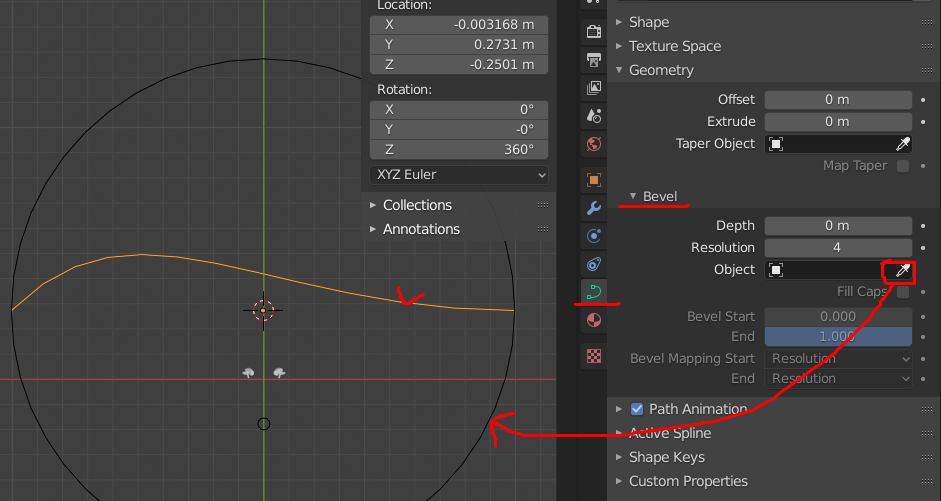Expand the Annotations panel
The image size is (941, 501).
point(373,229)
